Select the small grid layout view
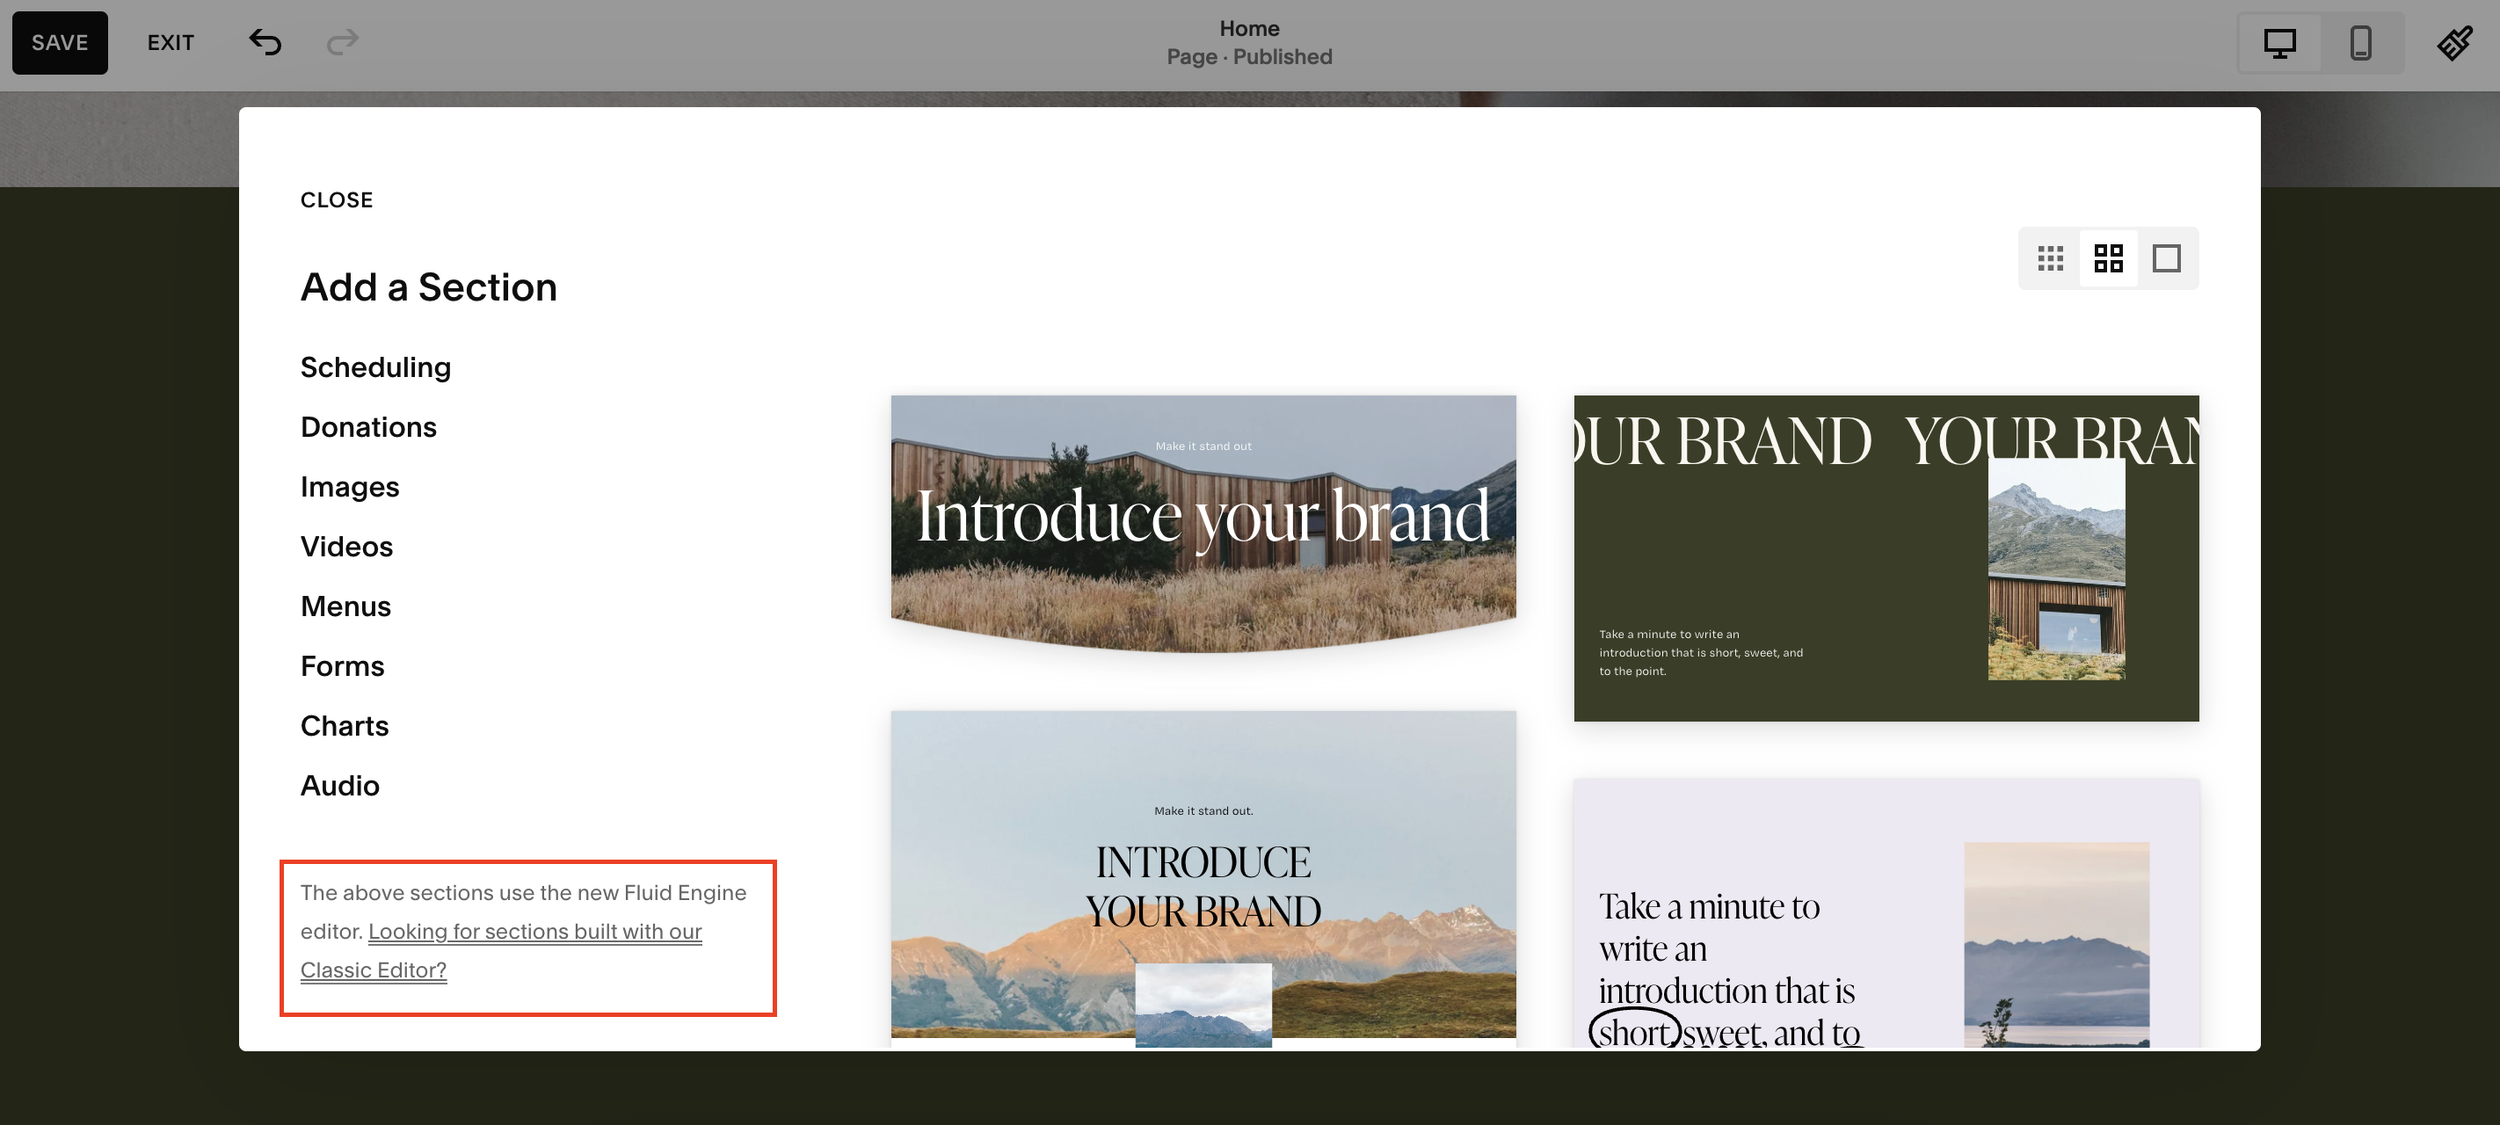Viewport: 2500px width, 1125px height. 2051,258
